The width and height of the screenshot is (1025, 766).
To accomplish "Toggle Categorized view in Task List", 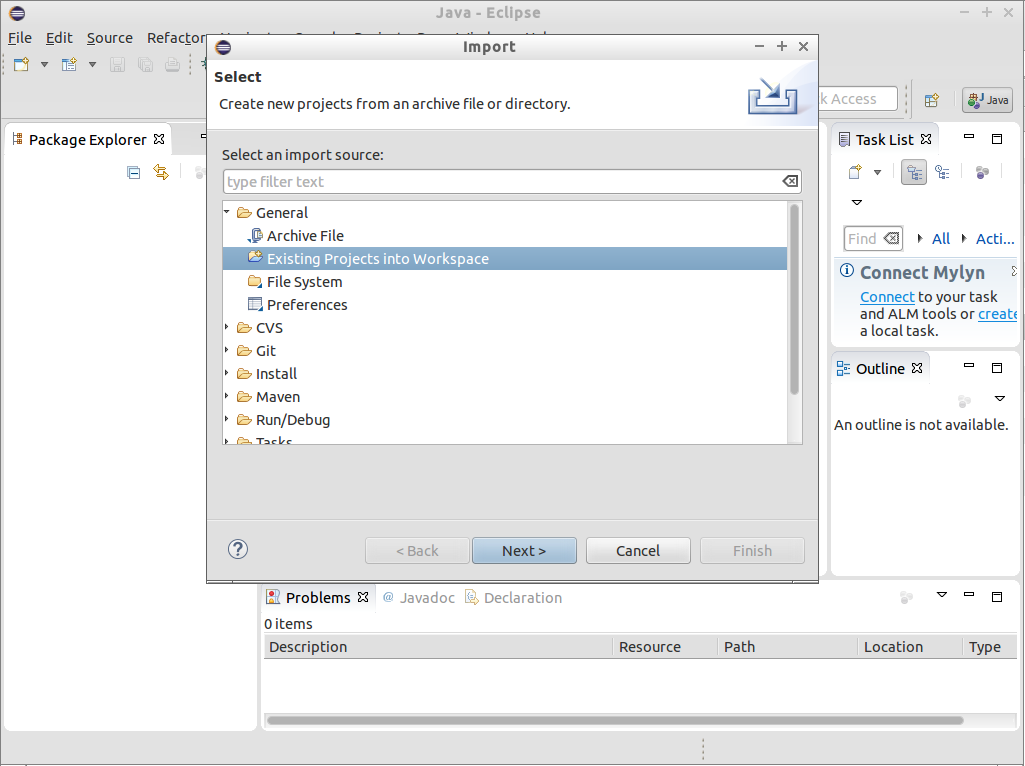I will [x=914, y=173].
